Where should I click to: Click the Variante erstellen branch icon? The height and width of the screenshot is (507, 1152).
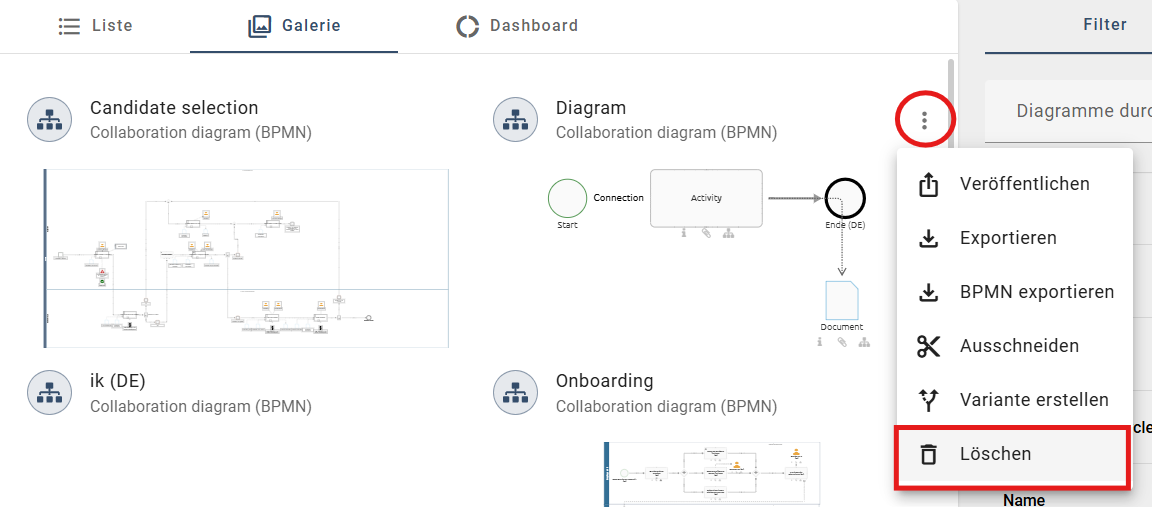tap(929, 400)
